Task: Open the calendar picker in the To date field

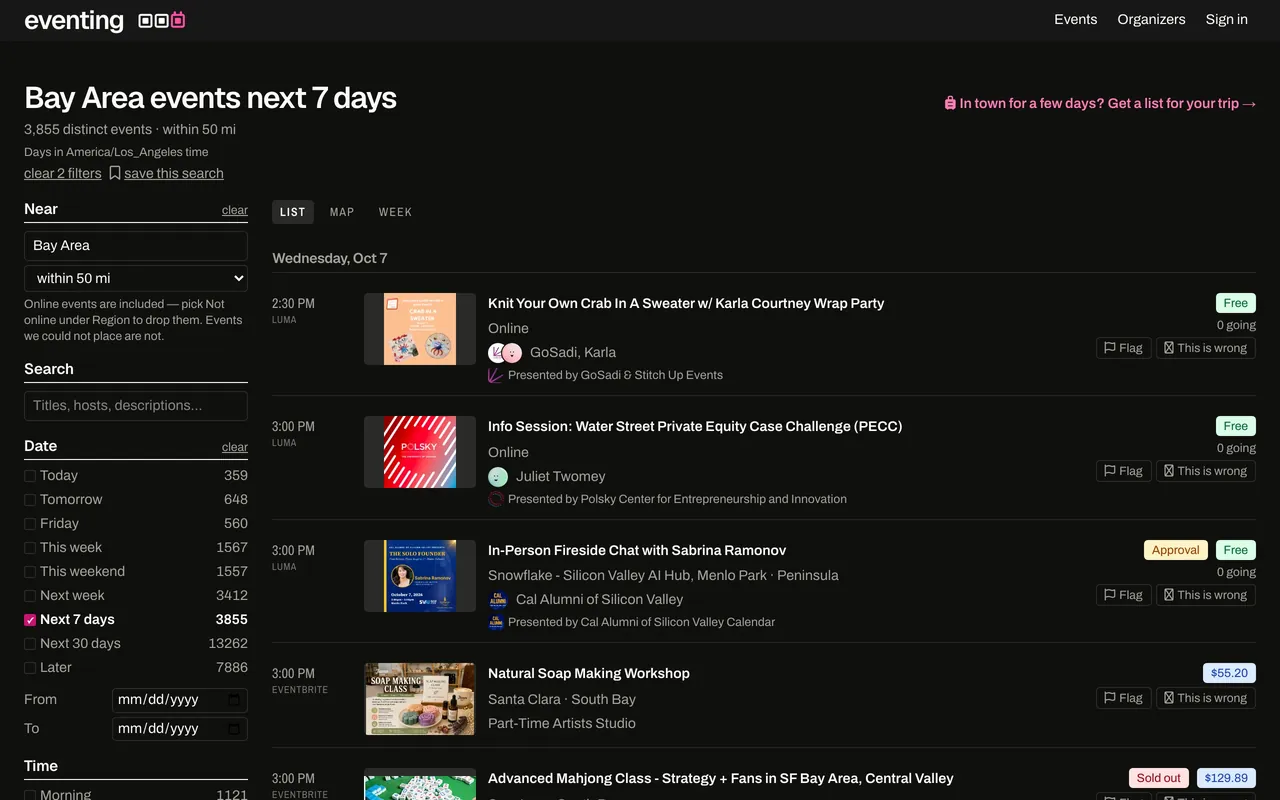Action: click(234, 729)
